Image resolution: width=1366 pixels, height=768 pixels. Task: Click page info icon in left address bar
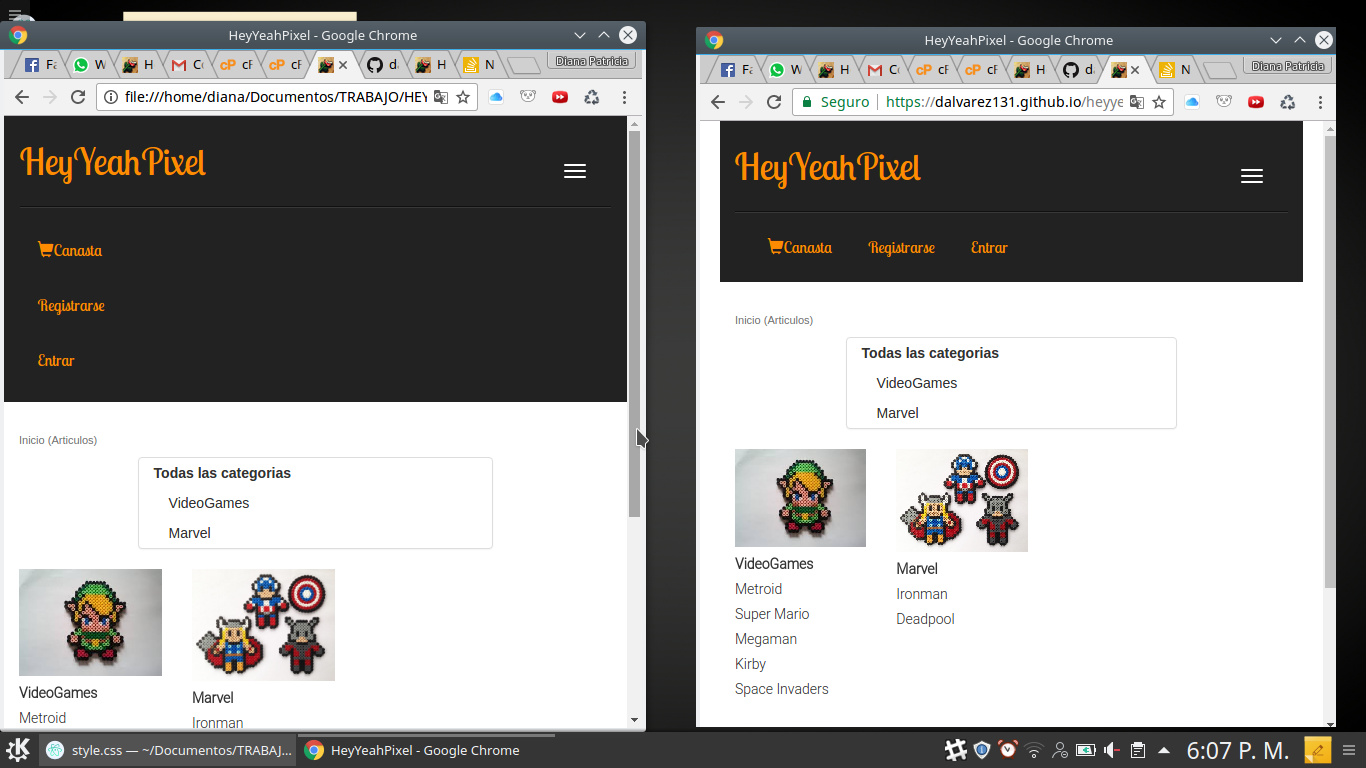pos(110,97)
